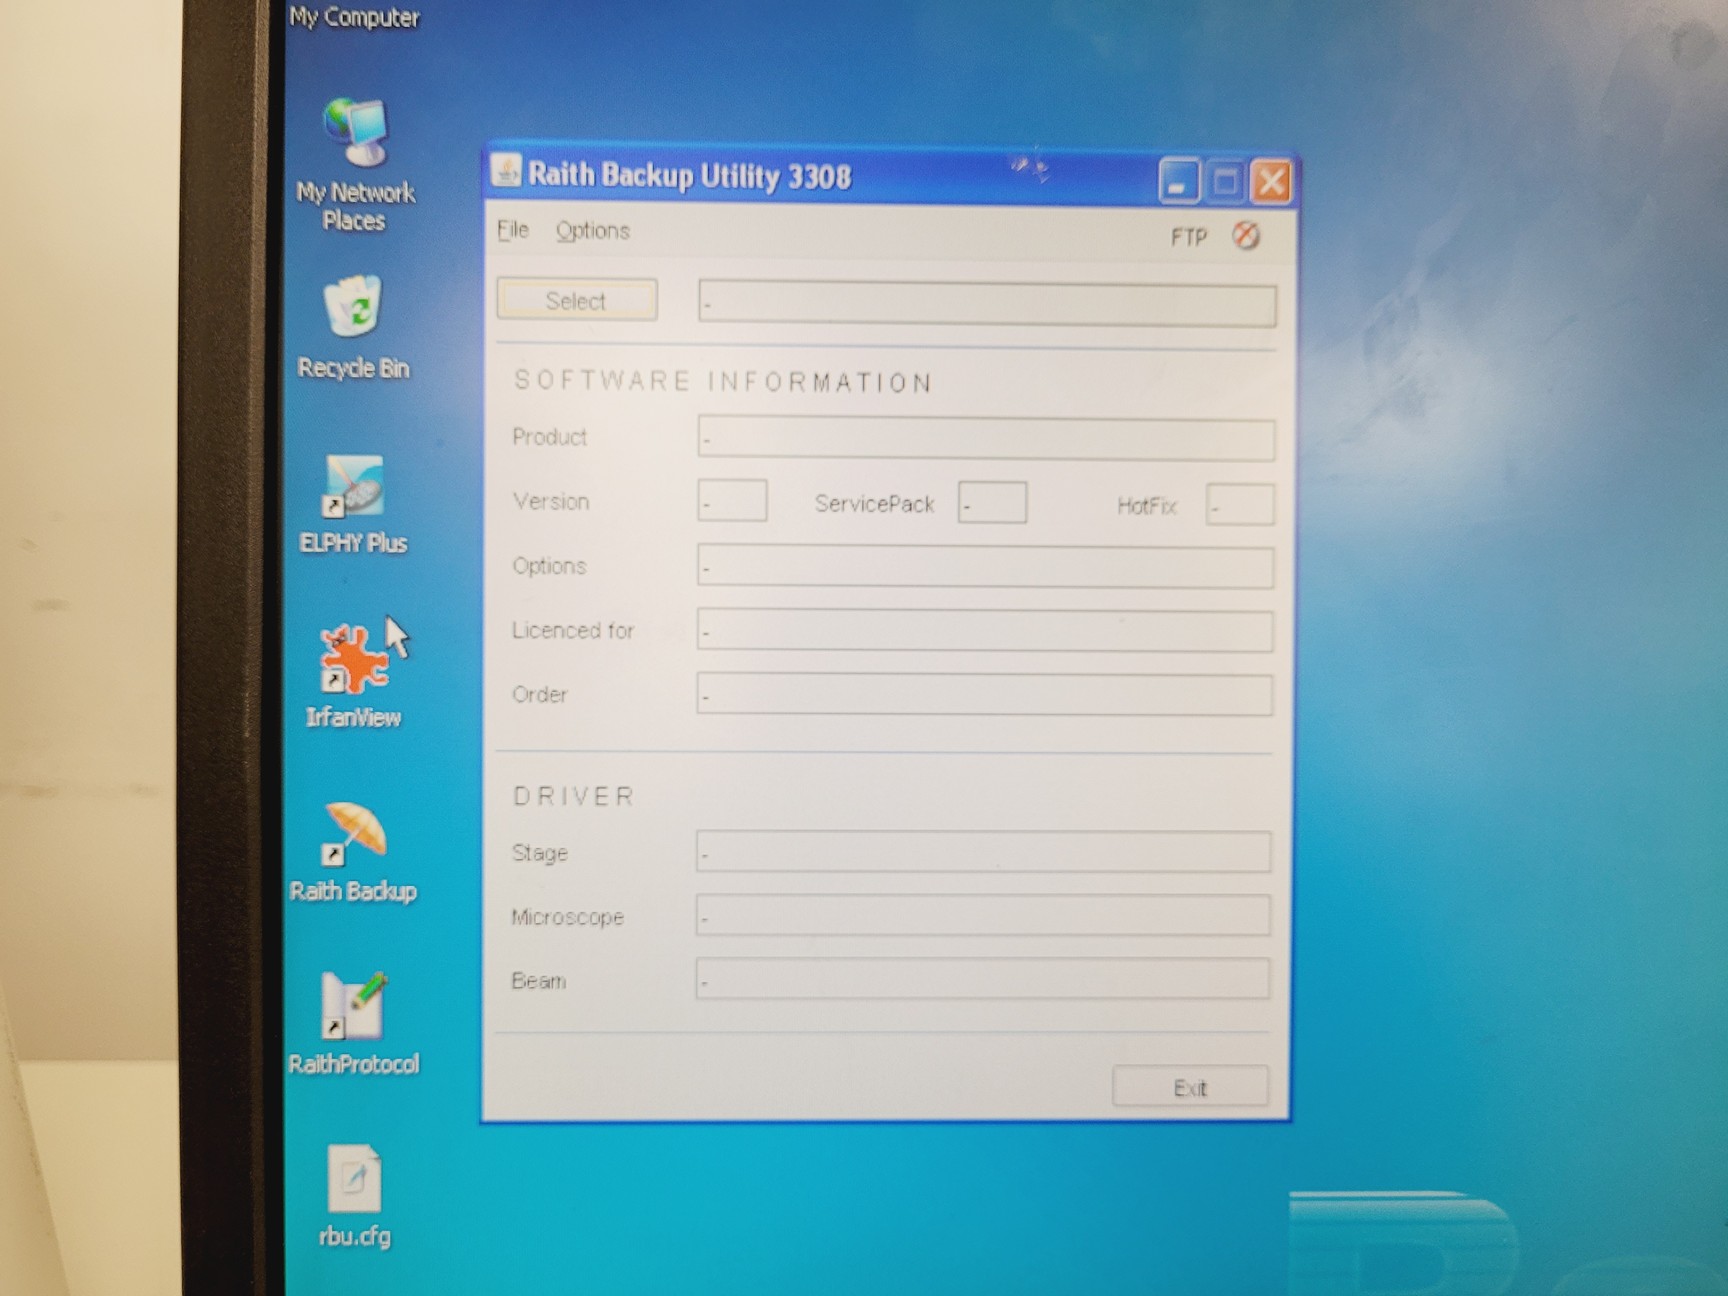The width and height of the screenshot is (1728, 1296).
Task: Open the My Computer desktop icon
Action: [x=354, y=17]
